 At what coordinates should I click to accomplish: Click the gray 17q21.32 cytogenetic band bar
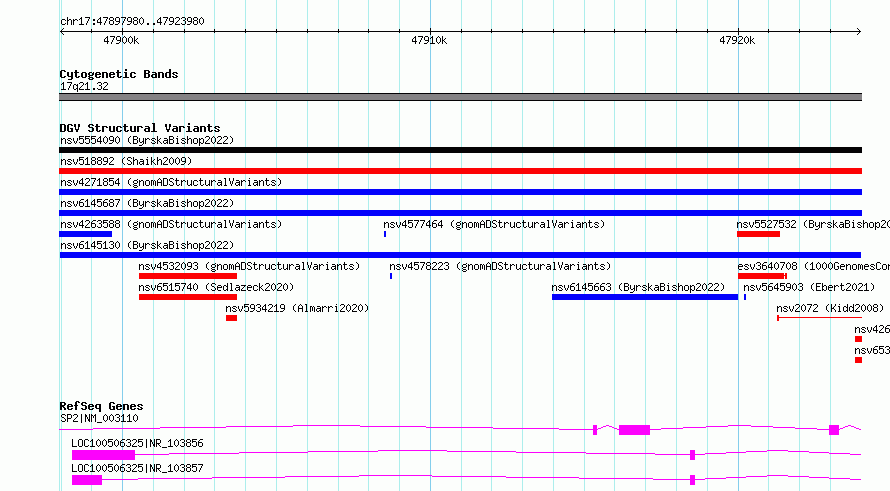click(x=460, y=97)
